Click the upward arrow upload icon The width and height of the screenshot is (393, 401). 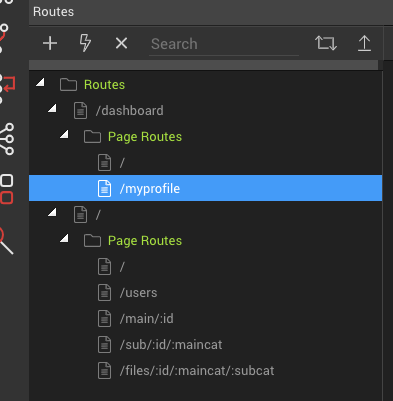tap(364, 43)
